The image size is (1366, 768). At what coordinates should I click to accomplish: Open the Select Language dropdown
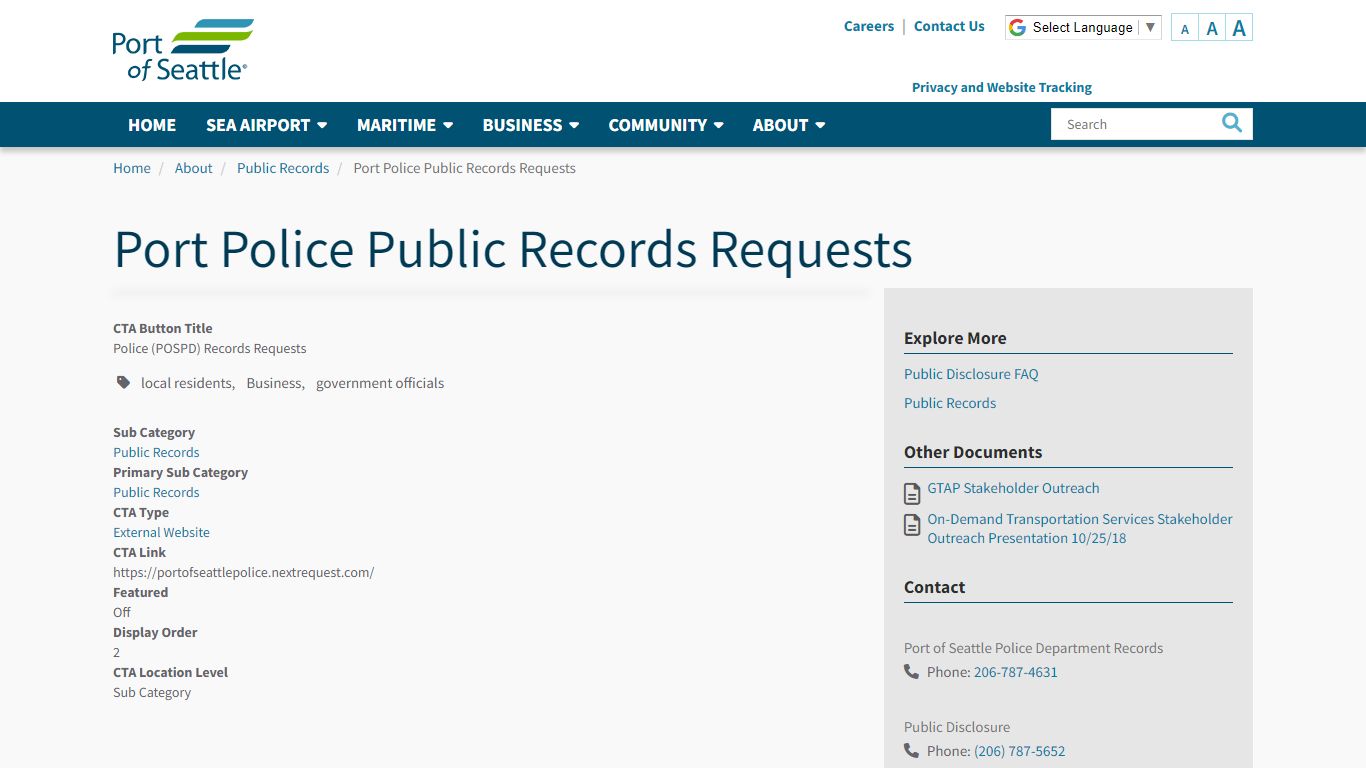(1083, 27)
